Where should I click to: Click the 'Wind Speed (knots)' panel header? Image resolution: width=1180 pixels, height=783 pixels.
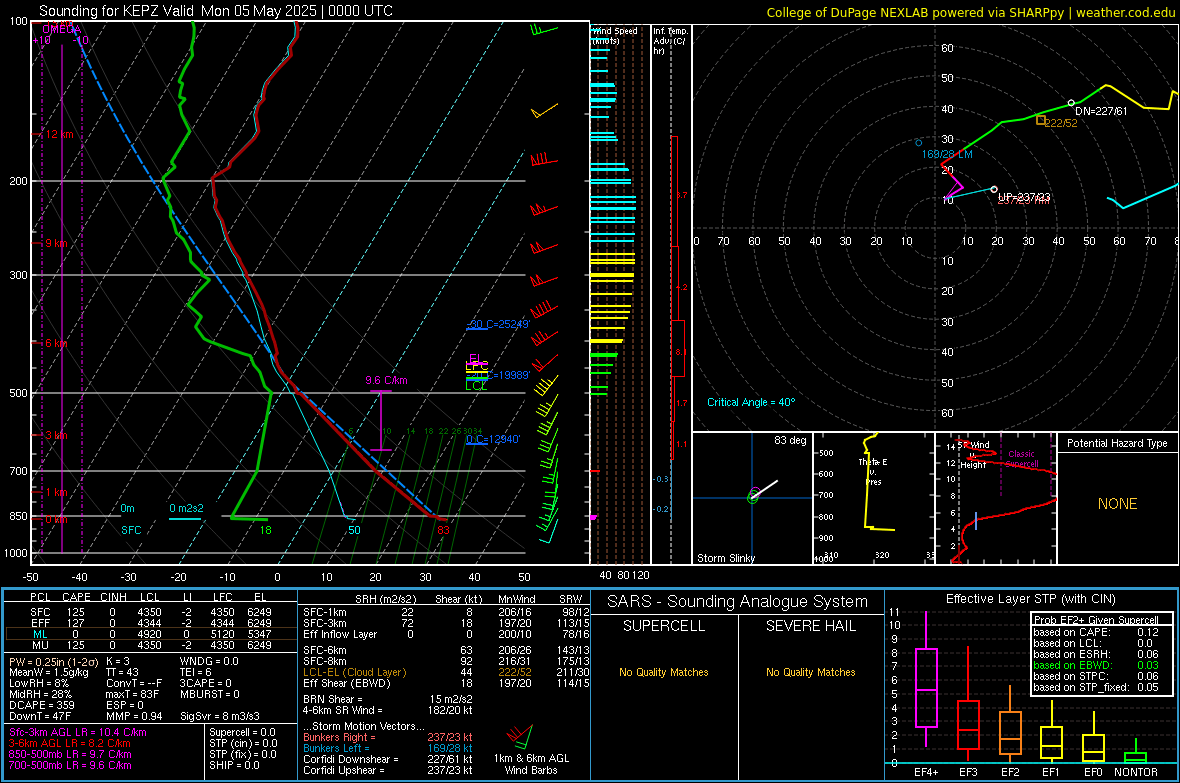pos(614,35)
